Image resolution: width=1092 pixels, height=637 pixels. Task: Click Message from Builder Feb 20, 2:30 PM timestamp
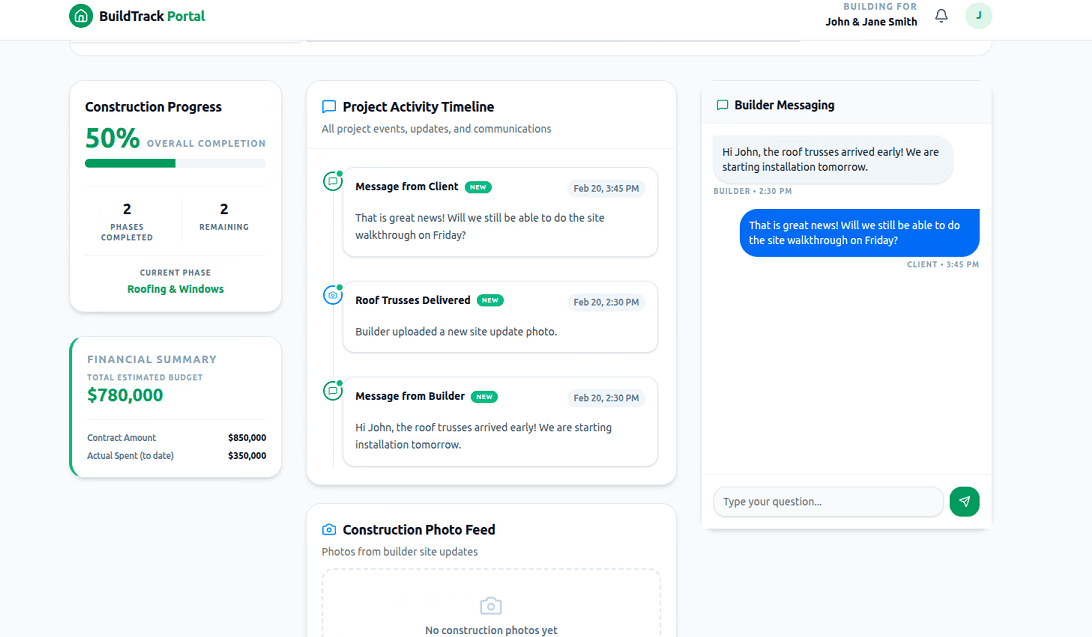coord(606,398)
